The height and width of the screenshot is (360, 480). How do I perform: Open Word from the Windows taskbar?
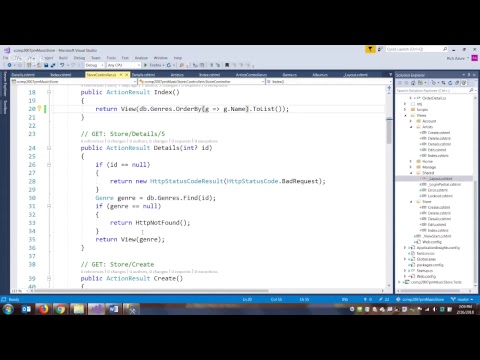click(114, 309)
